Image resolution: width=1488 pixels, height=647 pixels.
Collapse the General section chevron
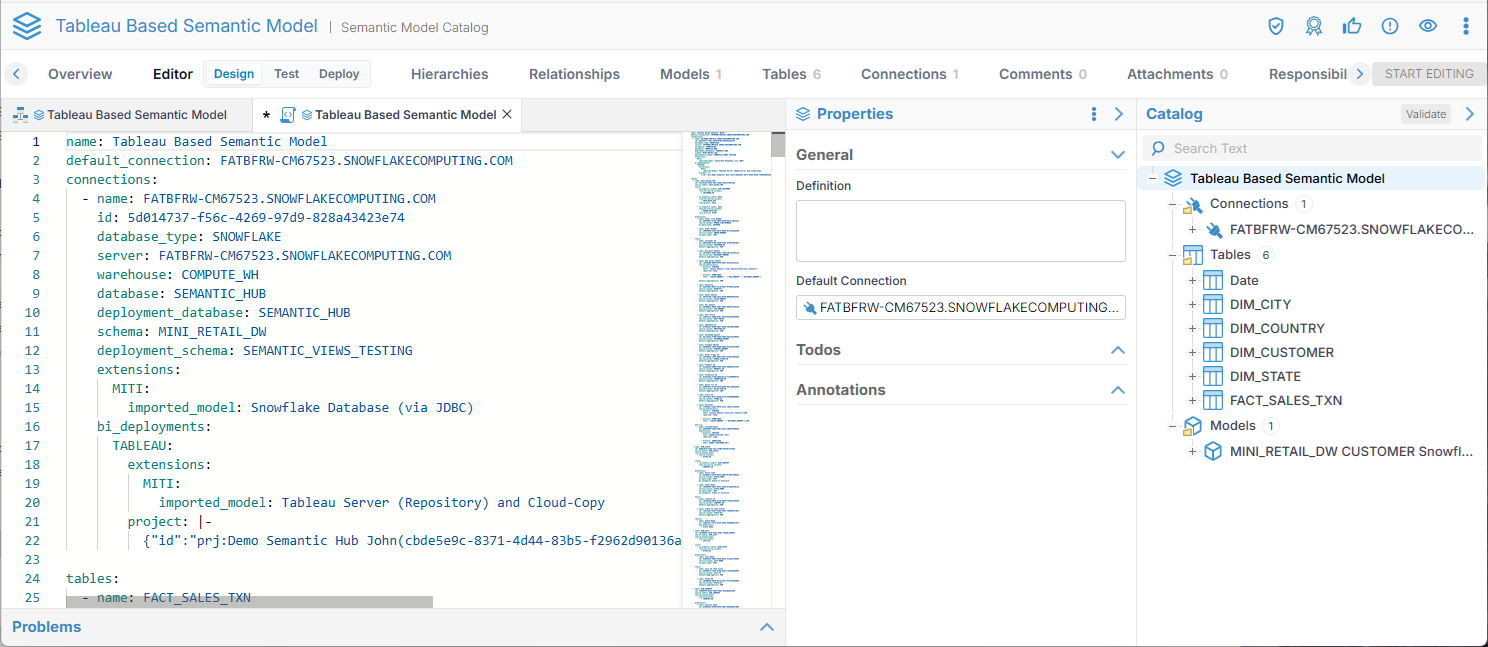coord(1118,155)
